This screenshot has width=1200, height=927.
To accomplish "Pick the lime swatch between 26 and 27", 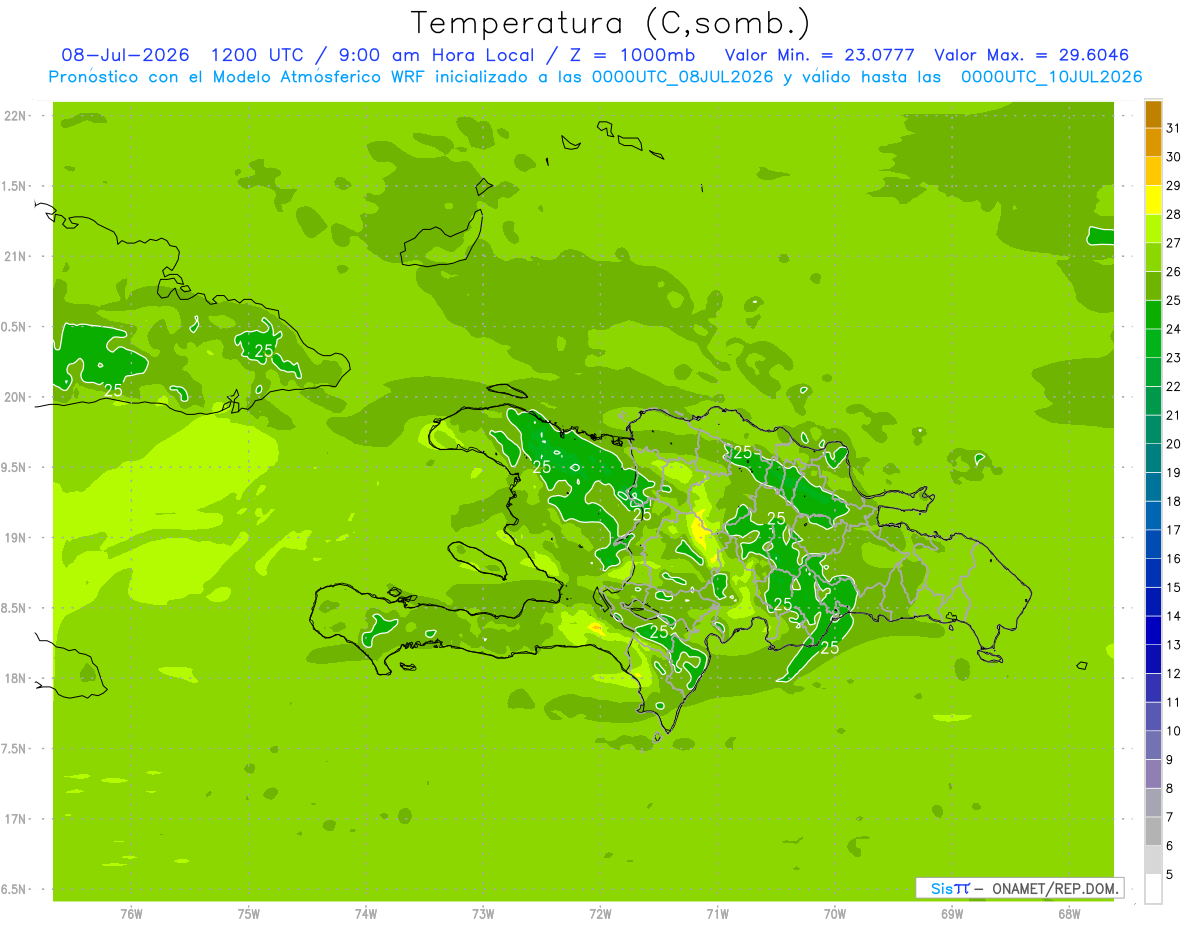I will pyautogui.click(x=1153, y=257).
